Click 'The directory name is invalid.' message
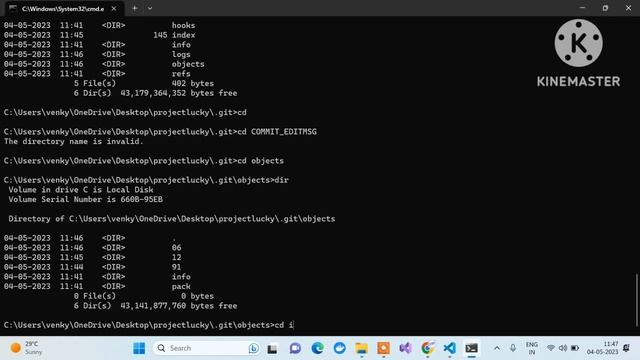This screenshot has width=640, height=360. tap(74, 142)
